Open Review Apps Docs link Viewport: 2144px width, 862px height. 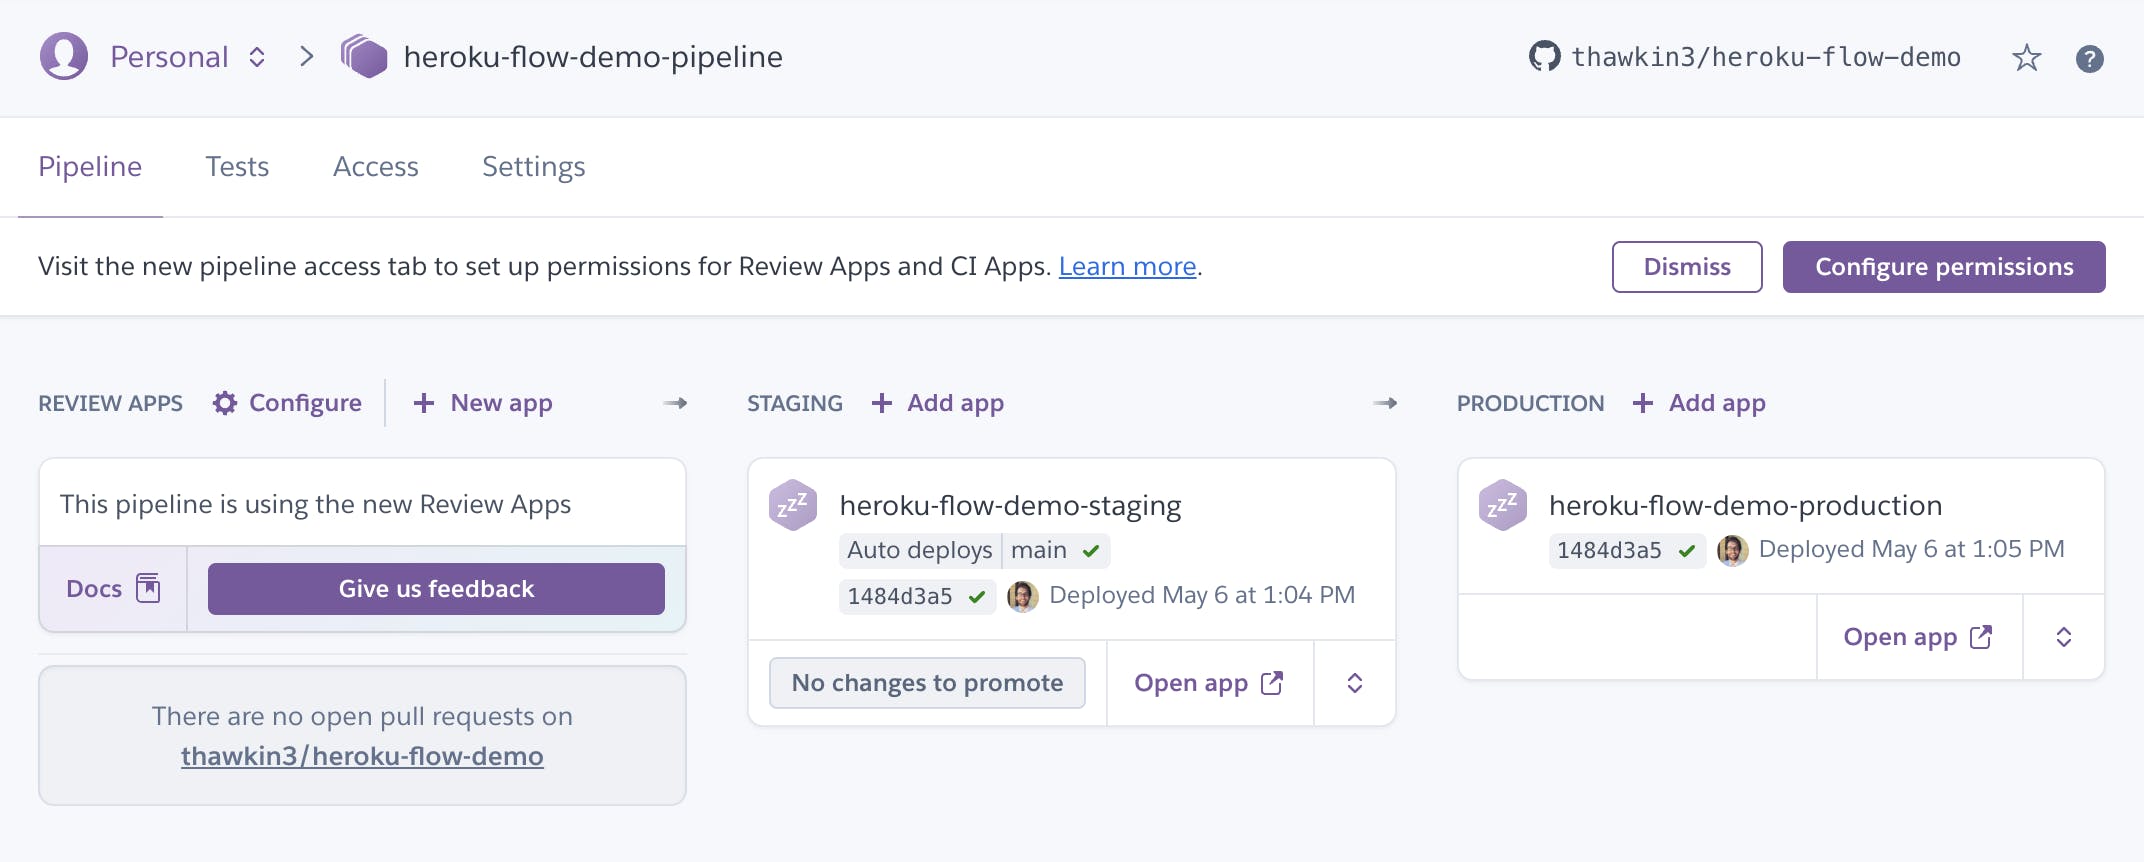[x=113, y=589]
